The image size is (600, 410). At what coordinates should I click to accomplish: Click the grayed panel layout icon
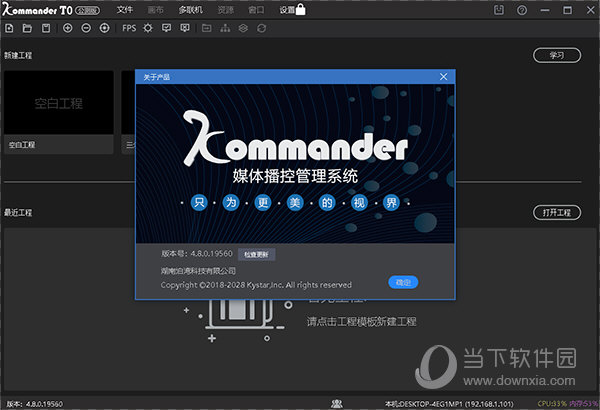[x=207, y=28]
